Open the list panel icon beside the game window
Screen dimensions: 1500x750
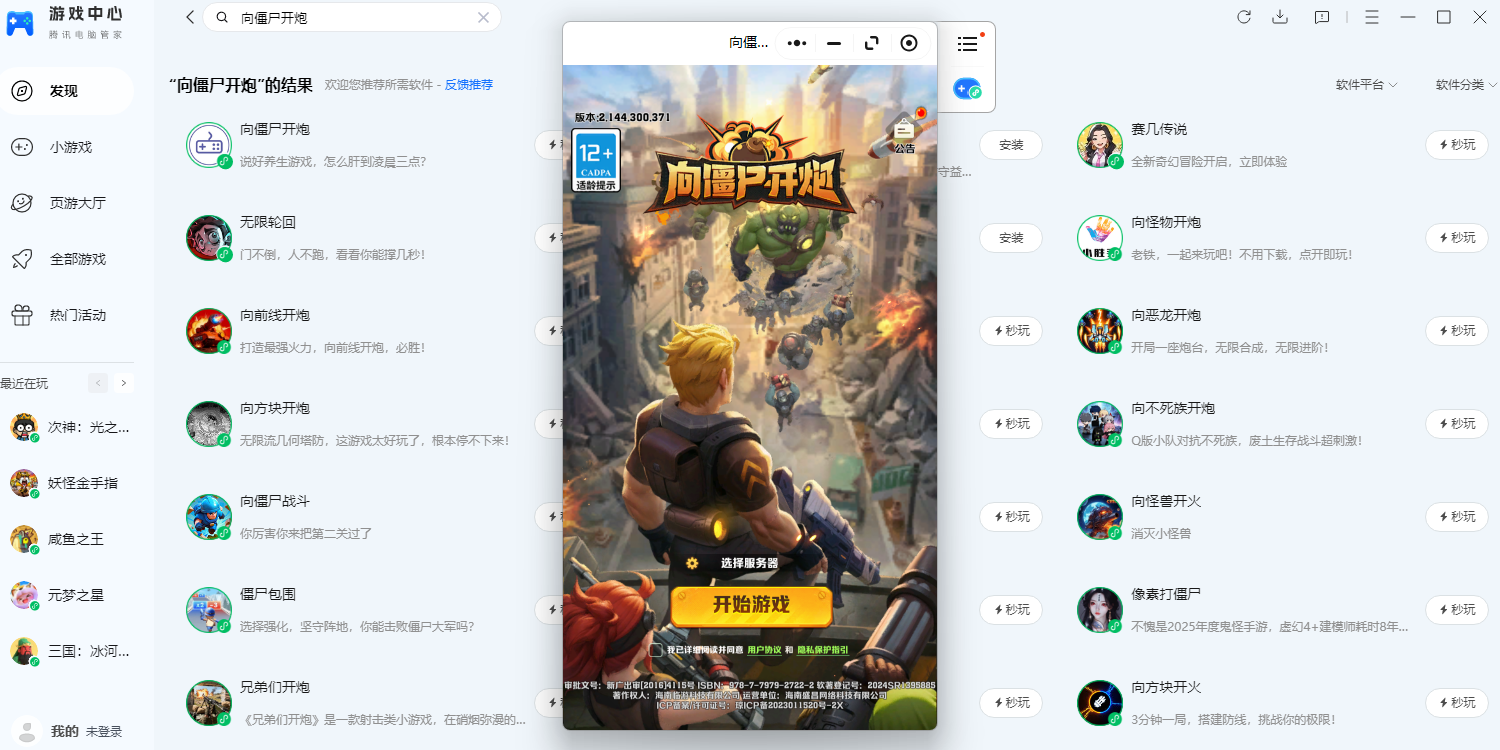(x=967, y=43)
